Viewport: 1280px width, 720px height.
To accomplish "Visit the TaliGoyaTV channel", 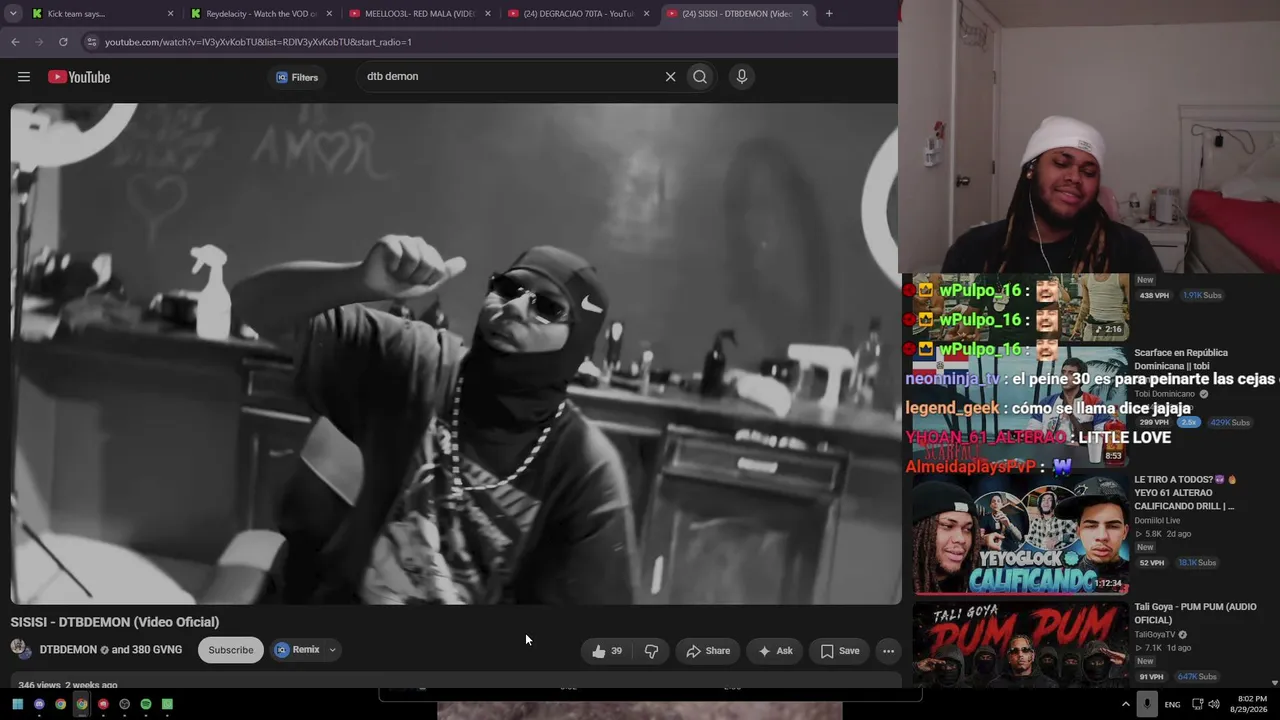I will pos(1155,635).
